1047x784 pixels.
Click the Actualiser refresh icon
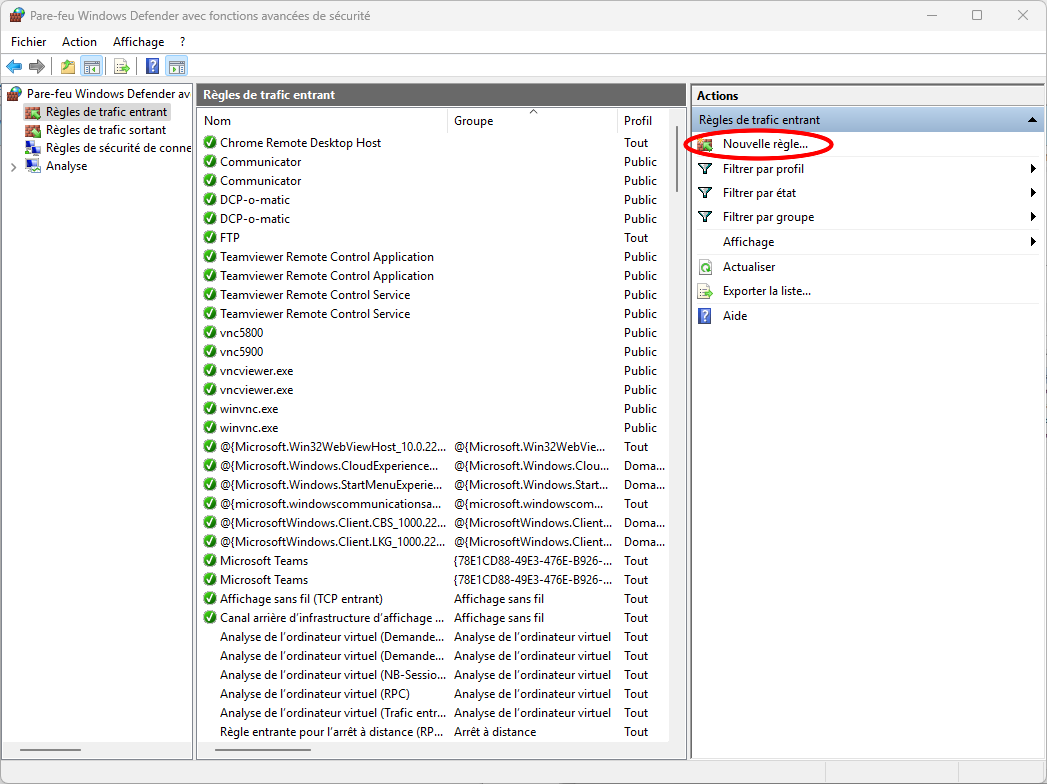(x=705, y=267)
